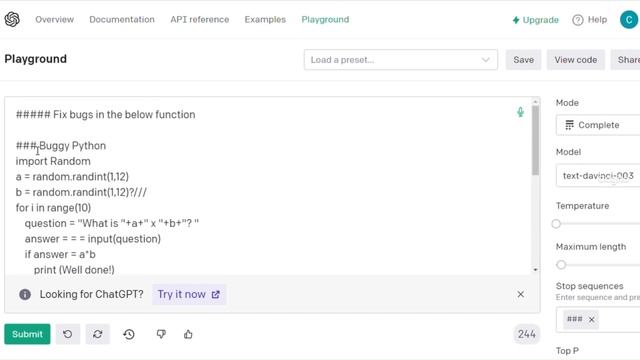Open the Overview page

54,20
